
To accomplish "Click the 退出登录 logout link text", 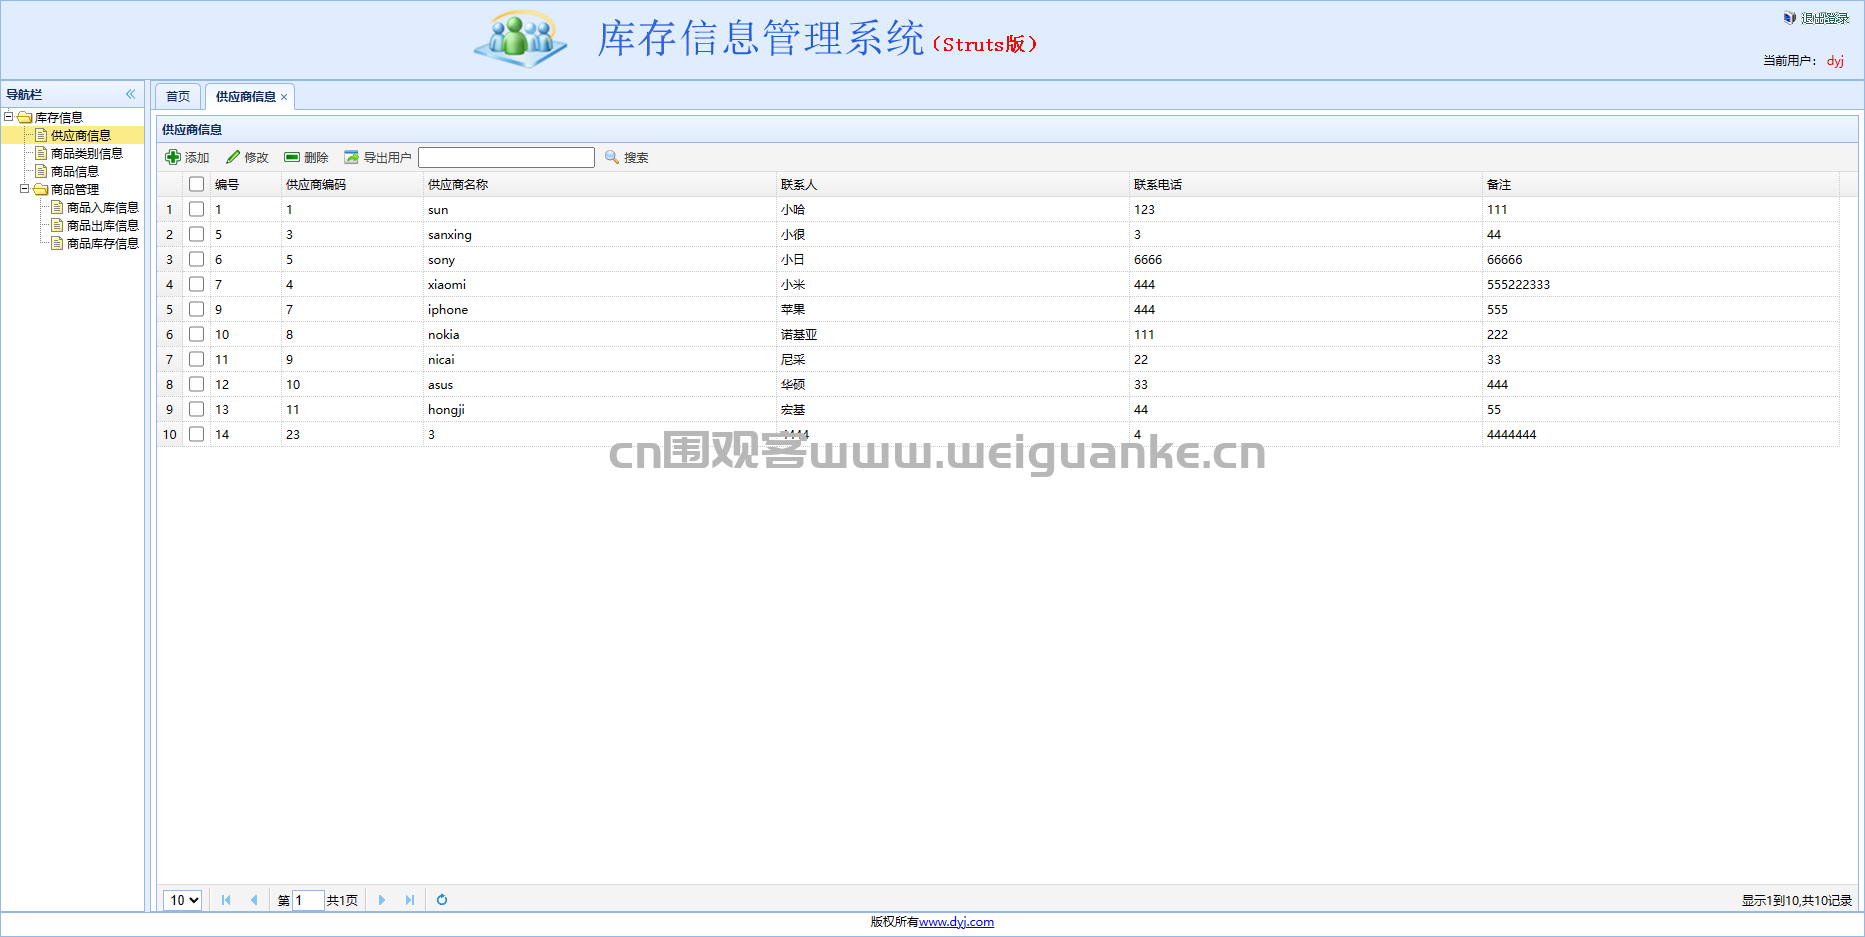I will 1825,18.
